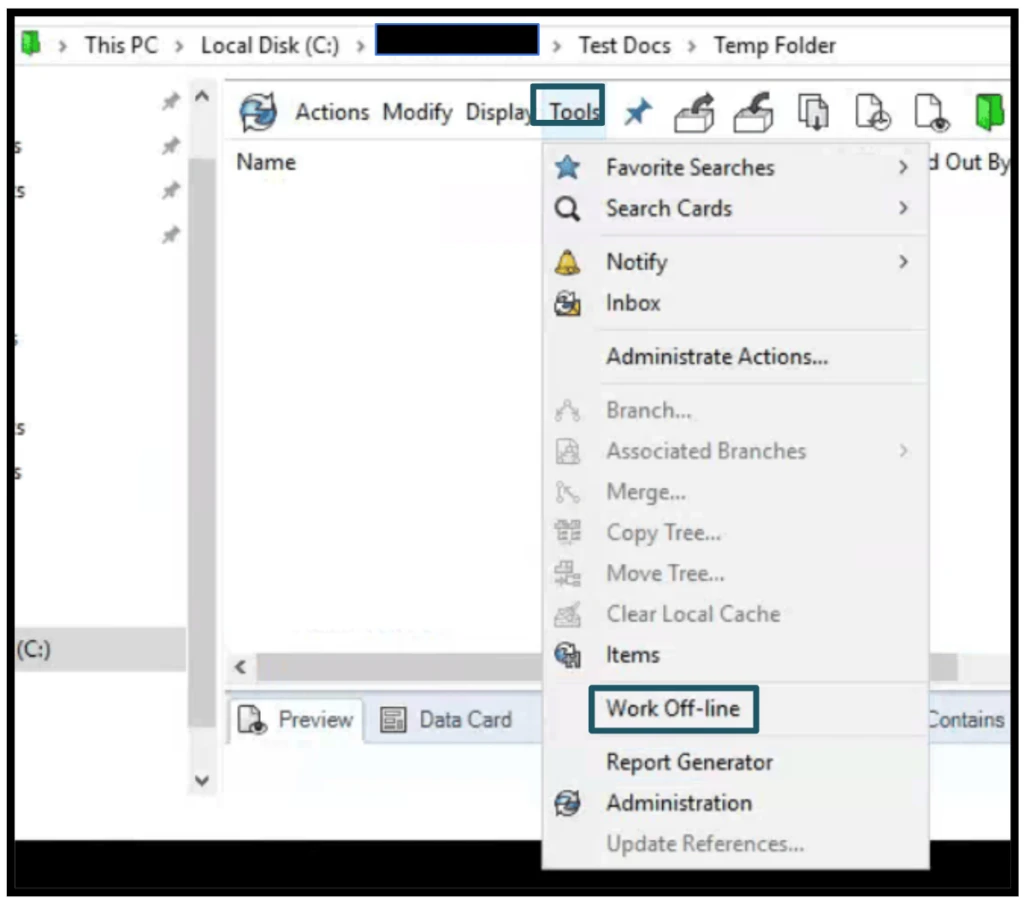
Task: Expand the Favorite Searches submenu arrow
Action: (x=903, y=168)
